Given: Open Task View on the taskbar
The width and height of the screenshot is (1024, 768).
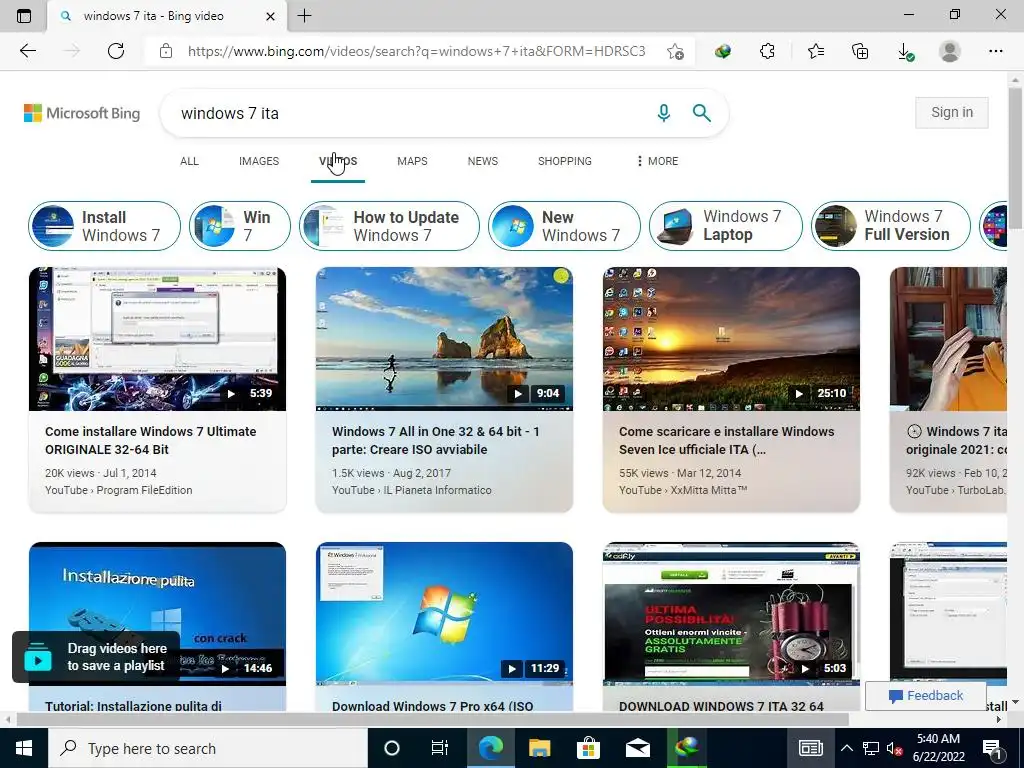Looking at the screenshot, I should click(x=440, y=748).
